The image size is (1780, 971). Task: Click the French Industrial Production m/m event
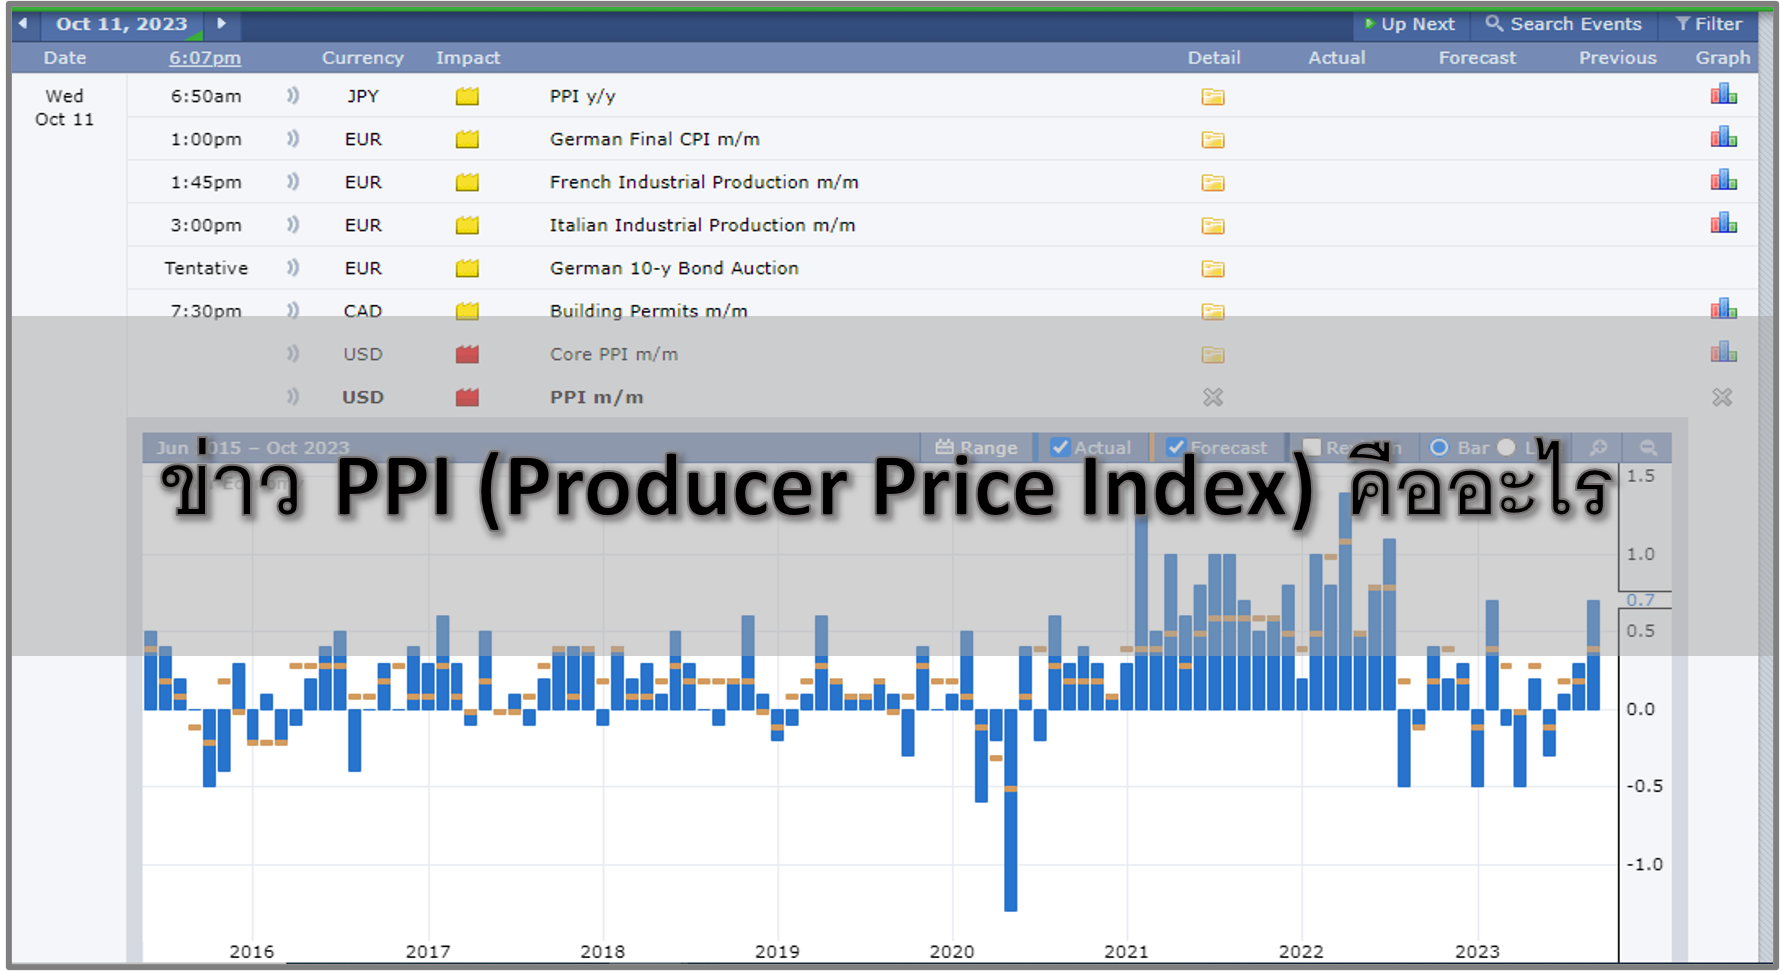tap(704, 182)
